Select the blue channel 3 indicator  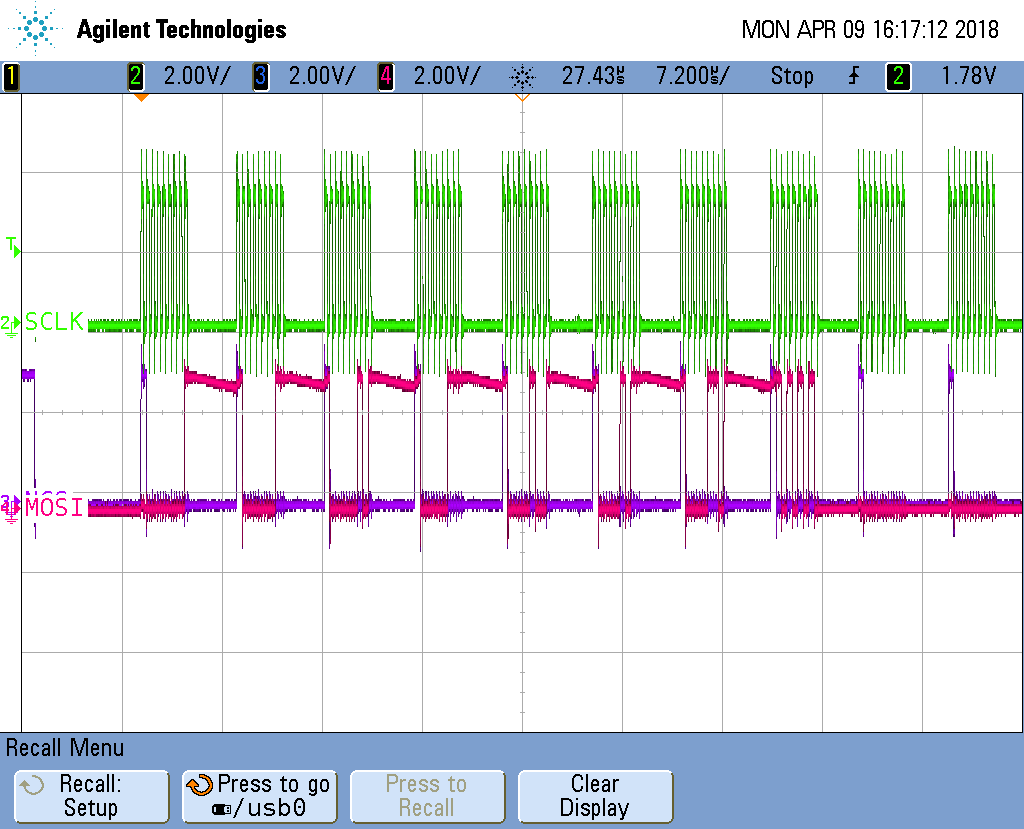(x=261, y=76)
